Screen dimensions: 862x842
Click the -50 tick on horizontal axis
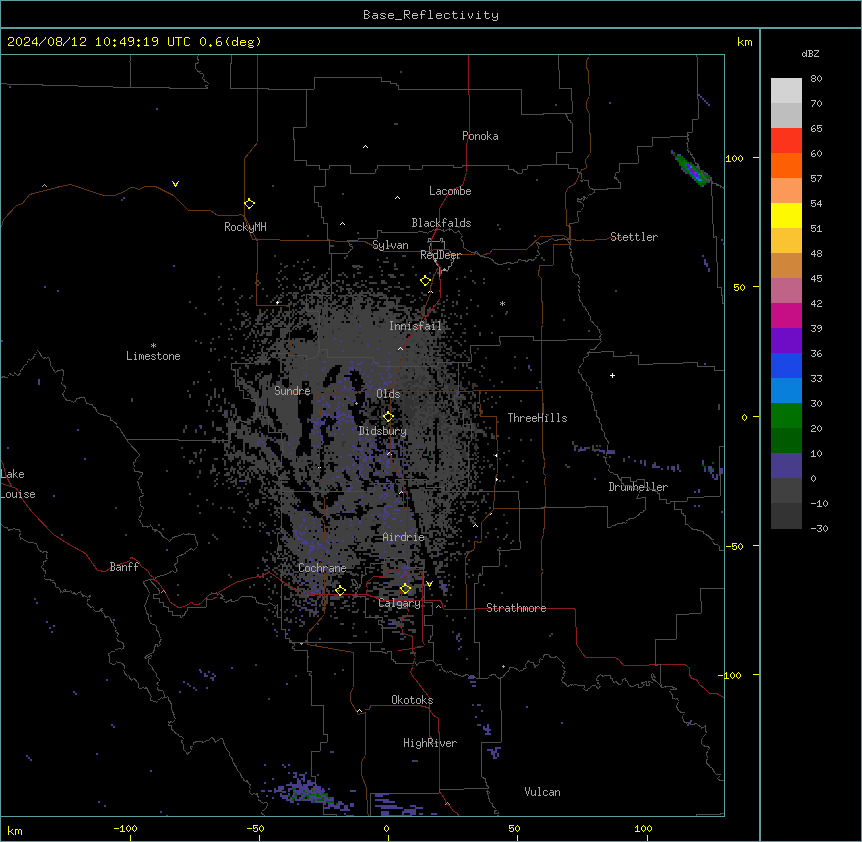pyautogui.click(x=255, y=829)
